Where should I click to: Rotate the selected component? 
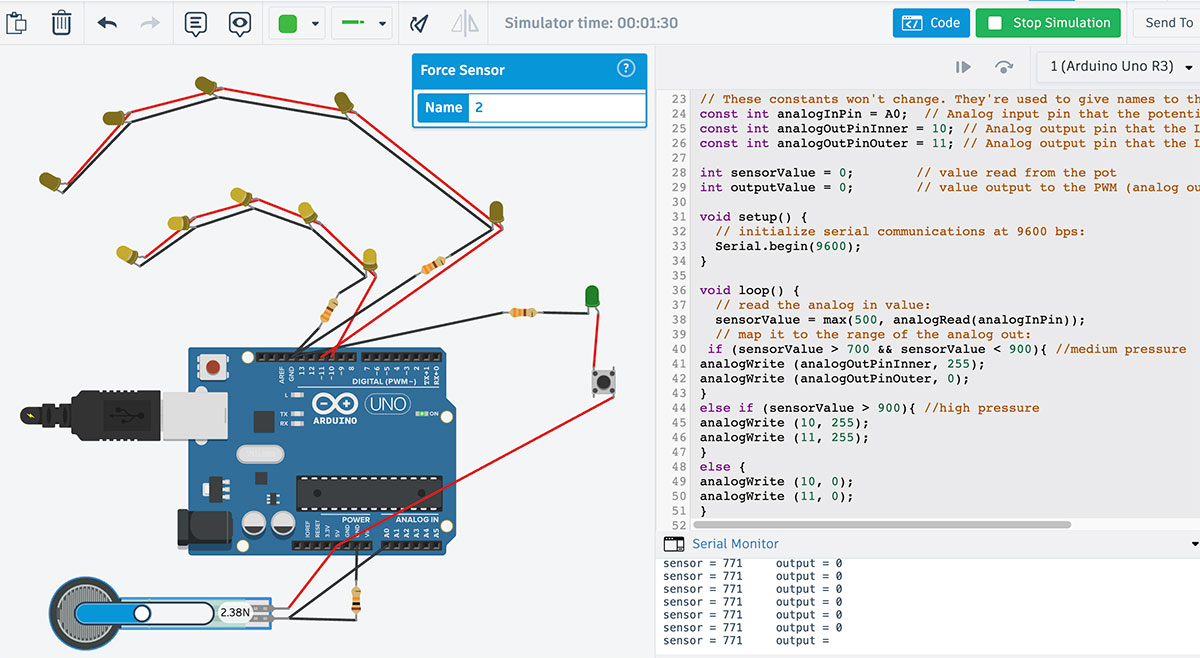420,23
